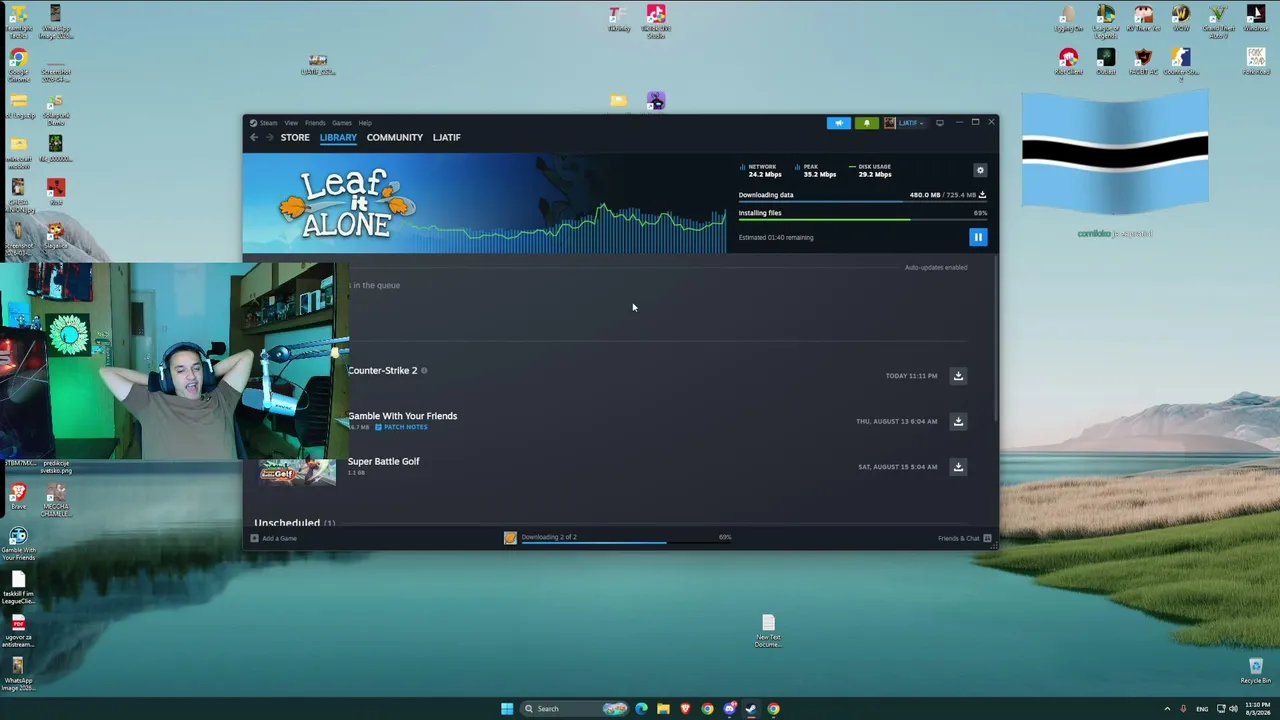Open the Help menu
This screenshot has width=1280, height=720.
[365, 123]
